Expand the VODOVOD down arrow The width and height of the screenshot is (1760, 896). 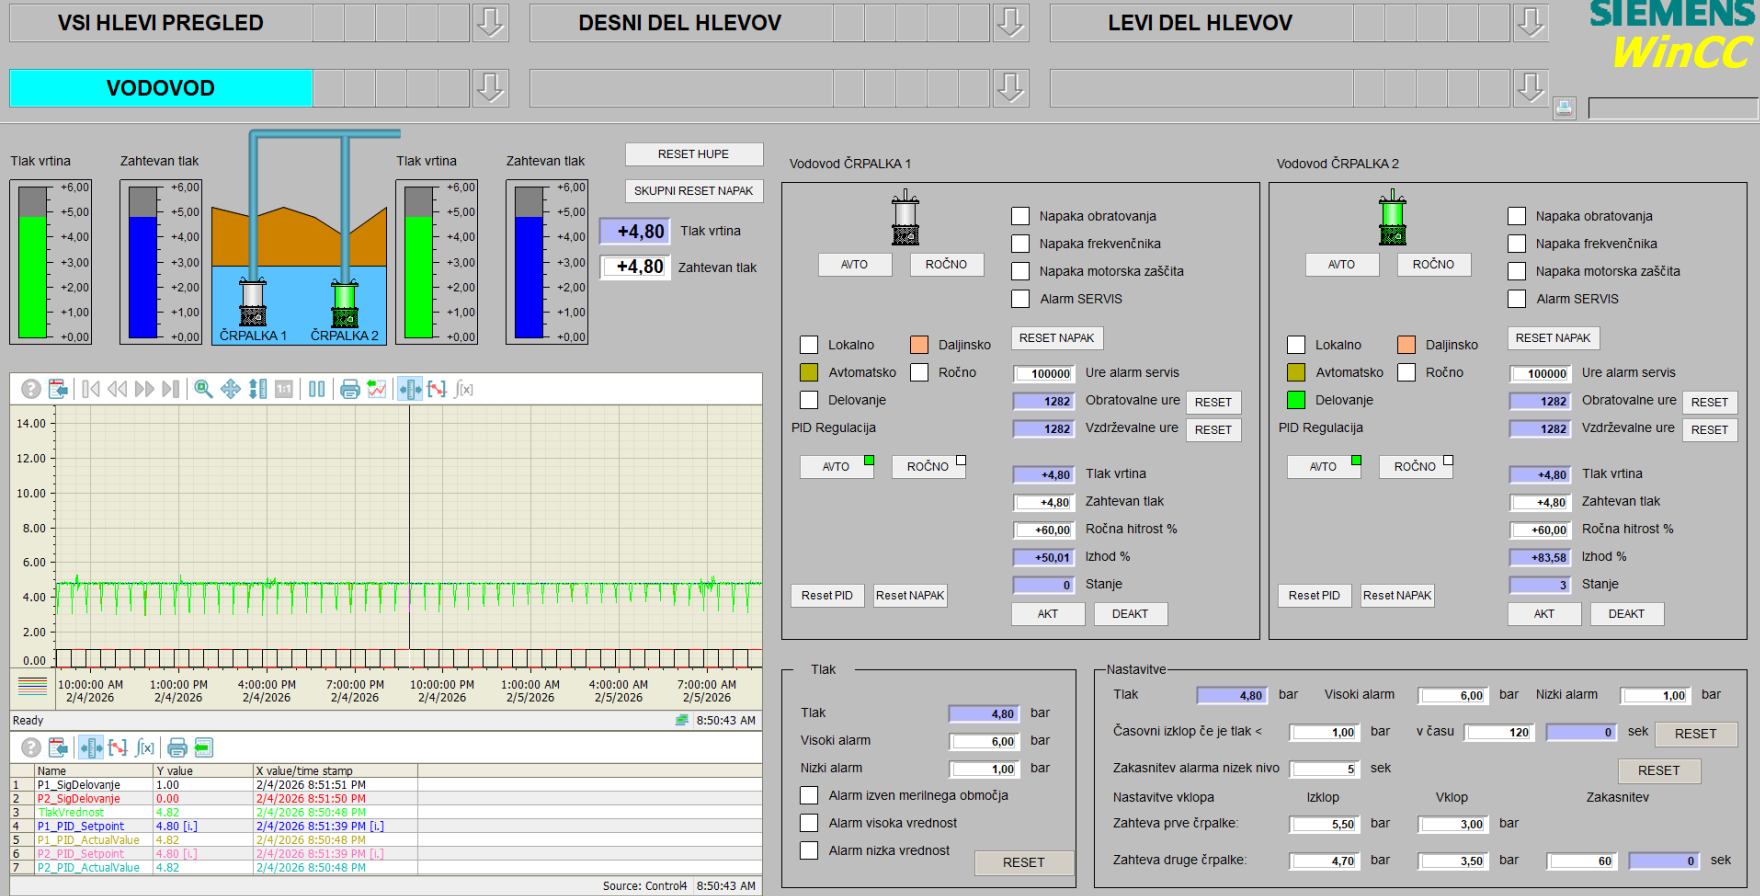coord(490,88)
